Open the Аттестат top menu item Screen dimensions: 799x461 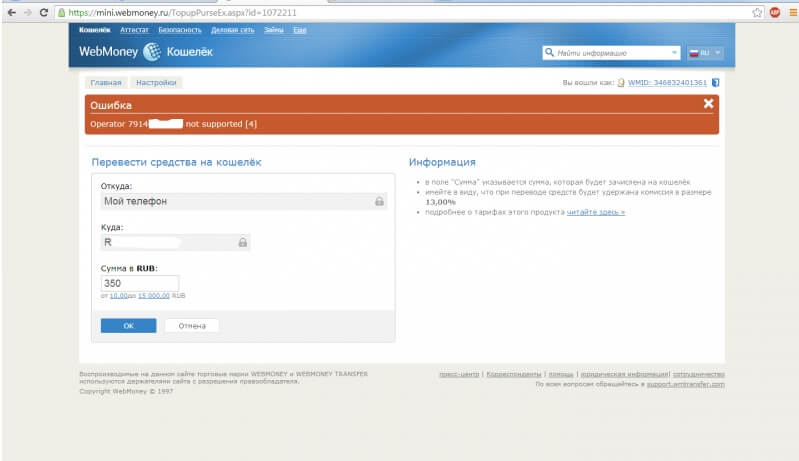click(x=134, y=30)
